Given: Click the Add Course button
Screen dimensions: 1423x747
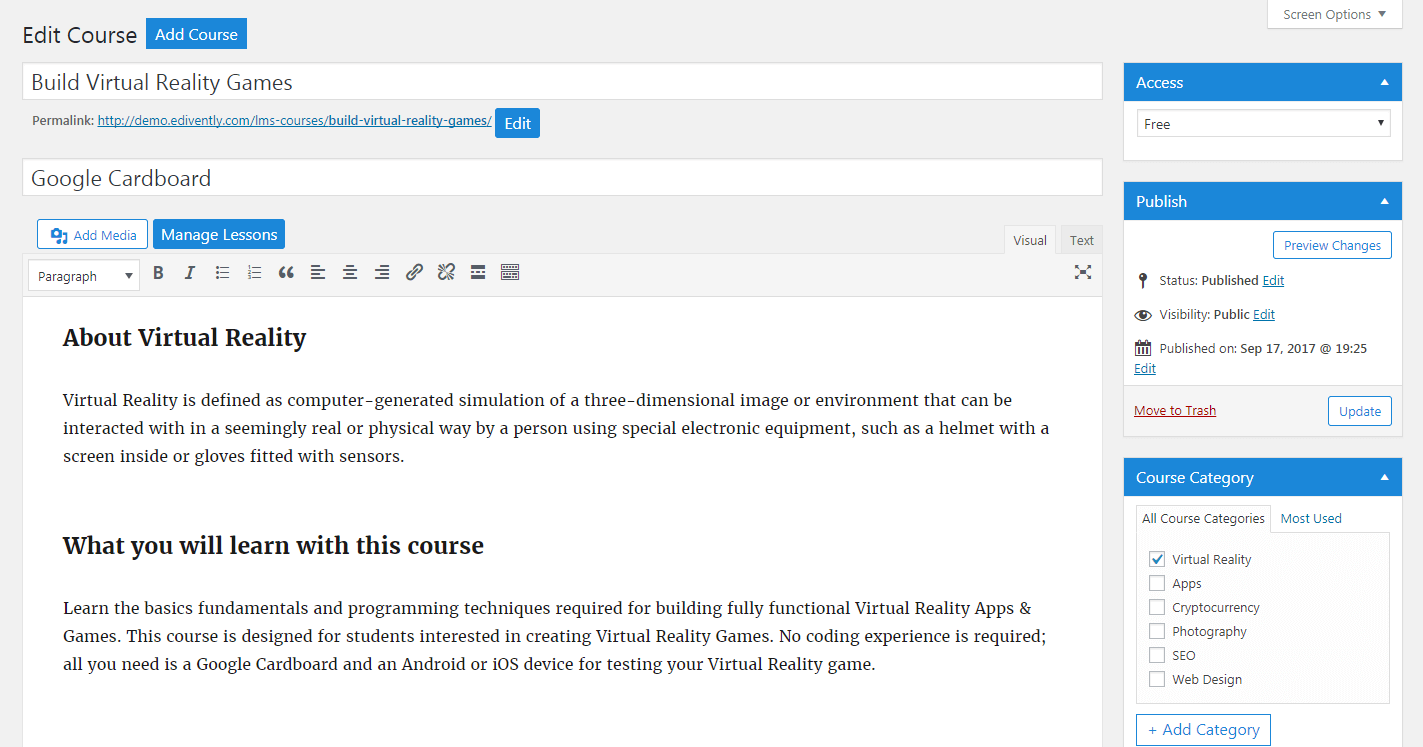Looking at the screenshot, I should point(196,34).
